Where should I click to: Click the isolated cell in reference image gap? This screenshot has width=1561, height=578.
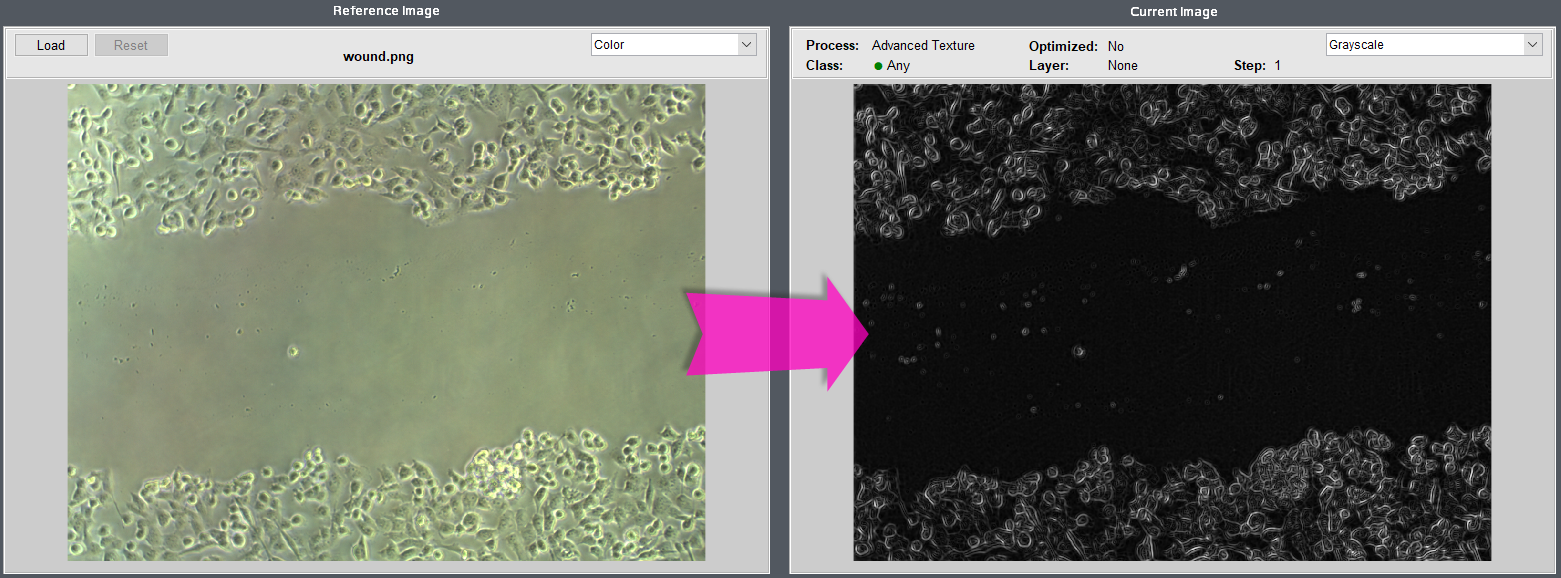(293, 351)
